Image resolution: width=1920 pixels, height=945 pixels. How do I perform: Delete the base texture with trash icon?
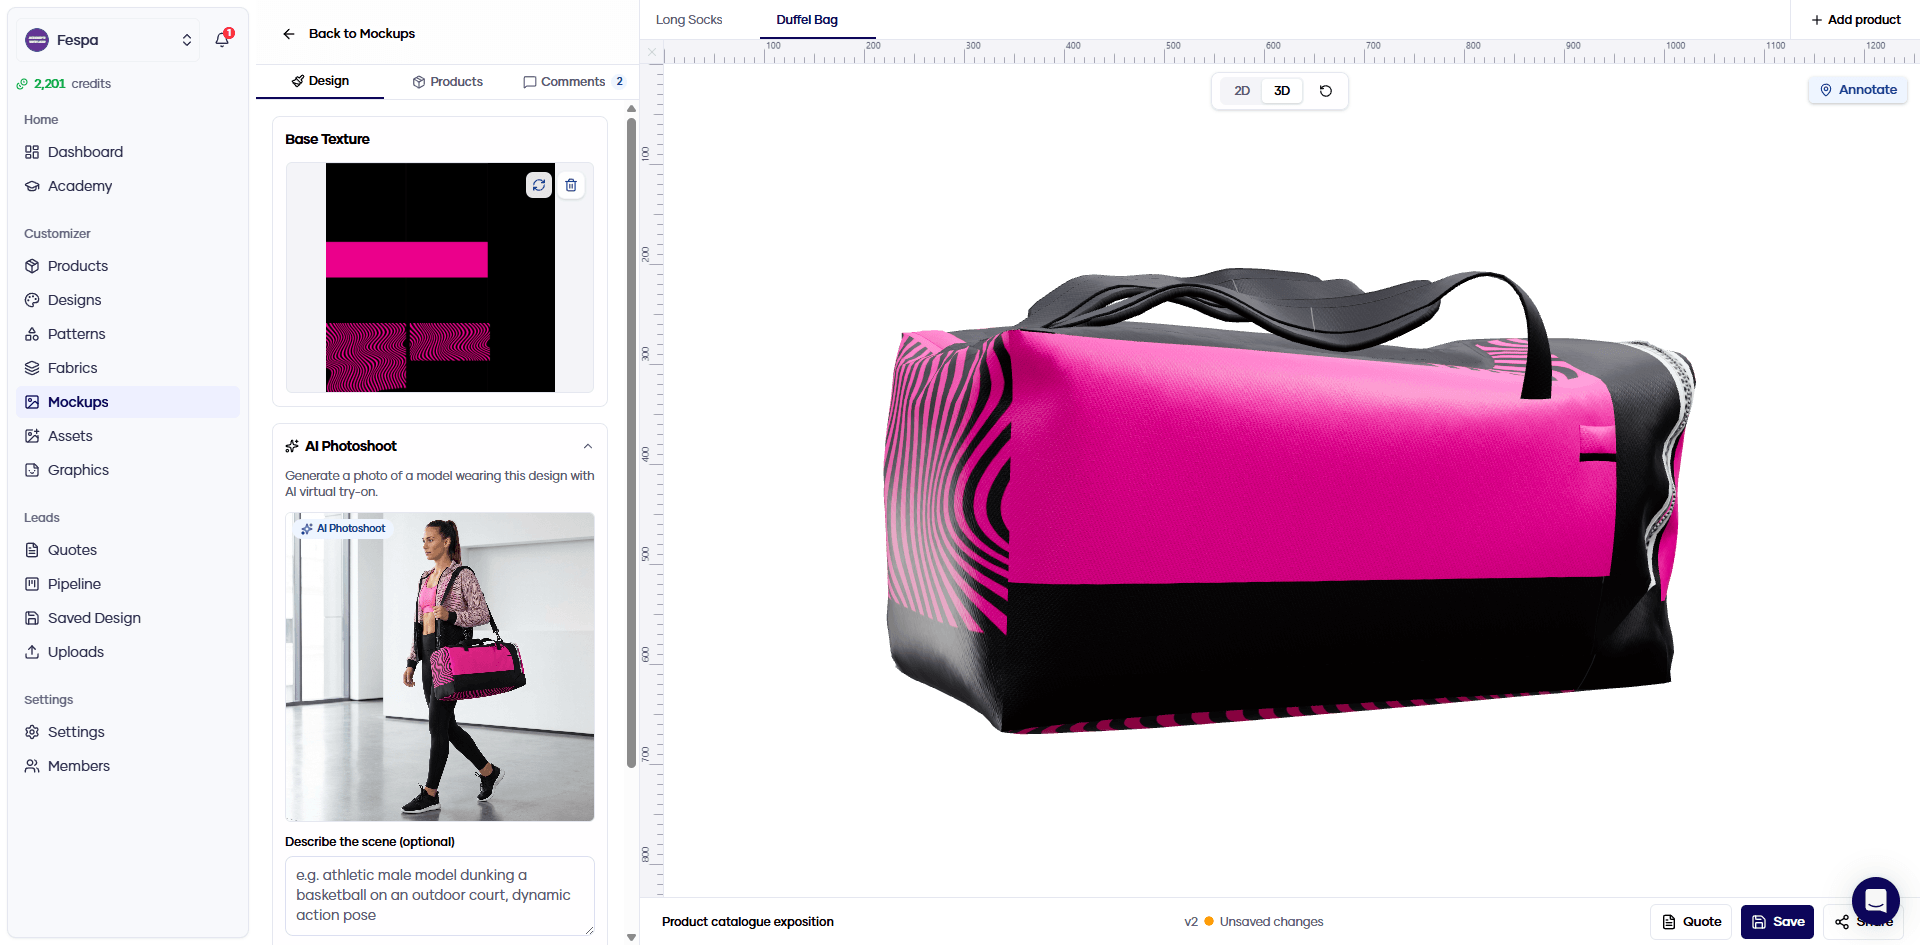point(571,185)
